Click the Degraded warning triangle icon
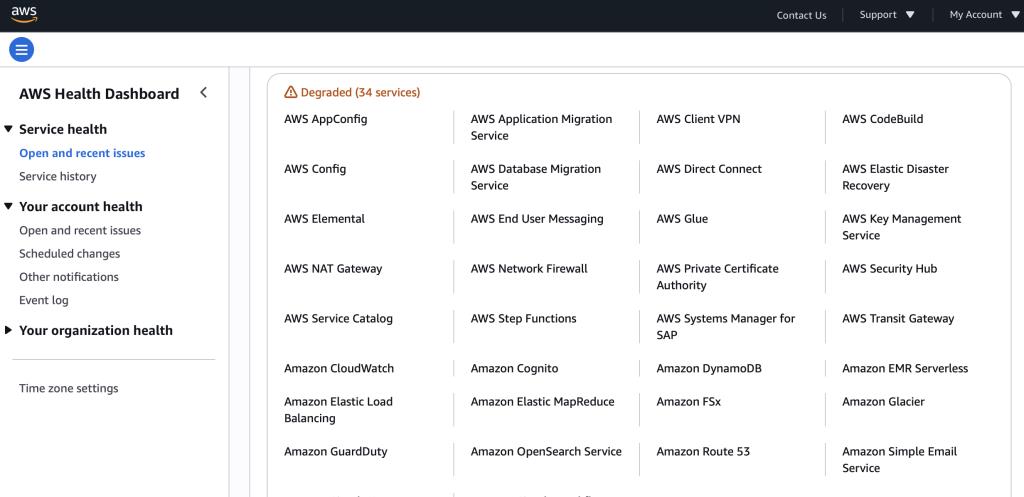Viewport: 1024px width, 497px height. [291, 93]
